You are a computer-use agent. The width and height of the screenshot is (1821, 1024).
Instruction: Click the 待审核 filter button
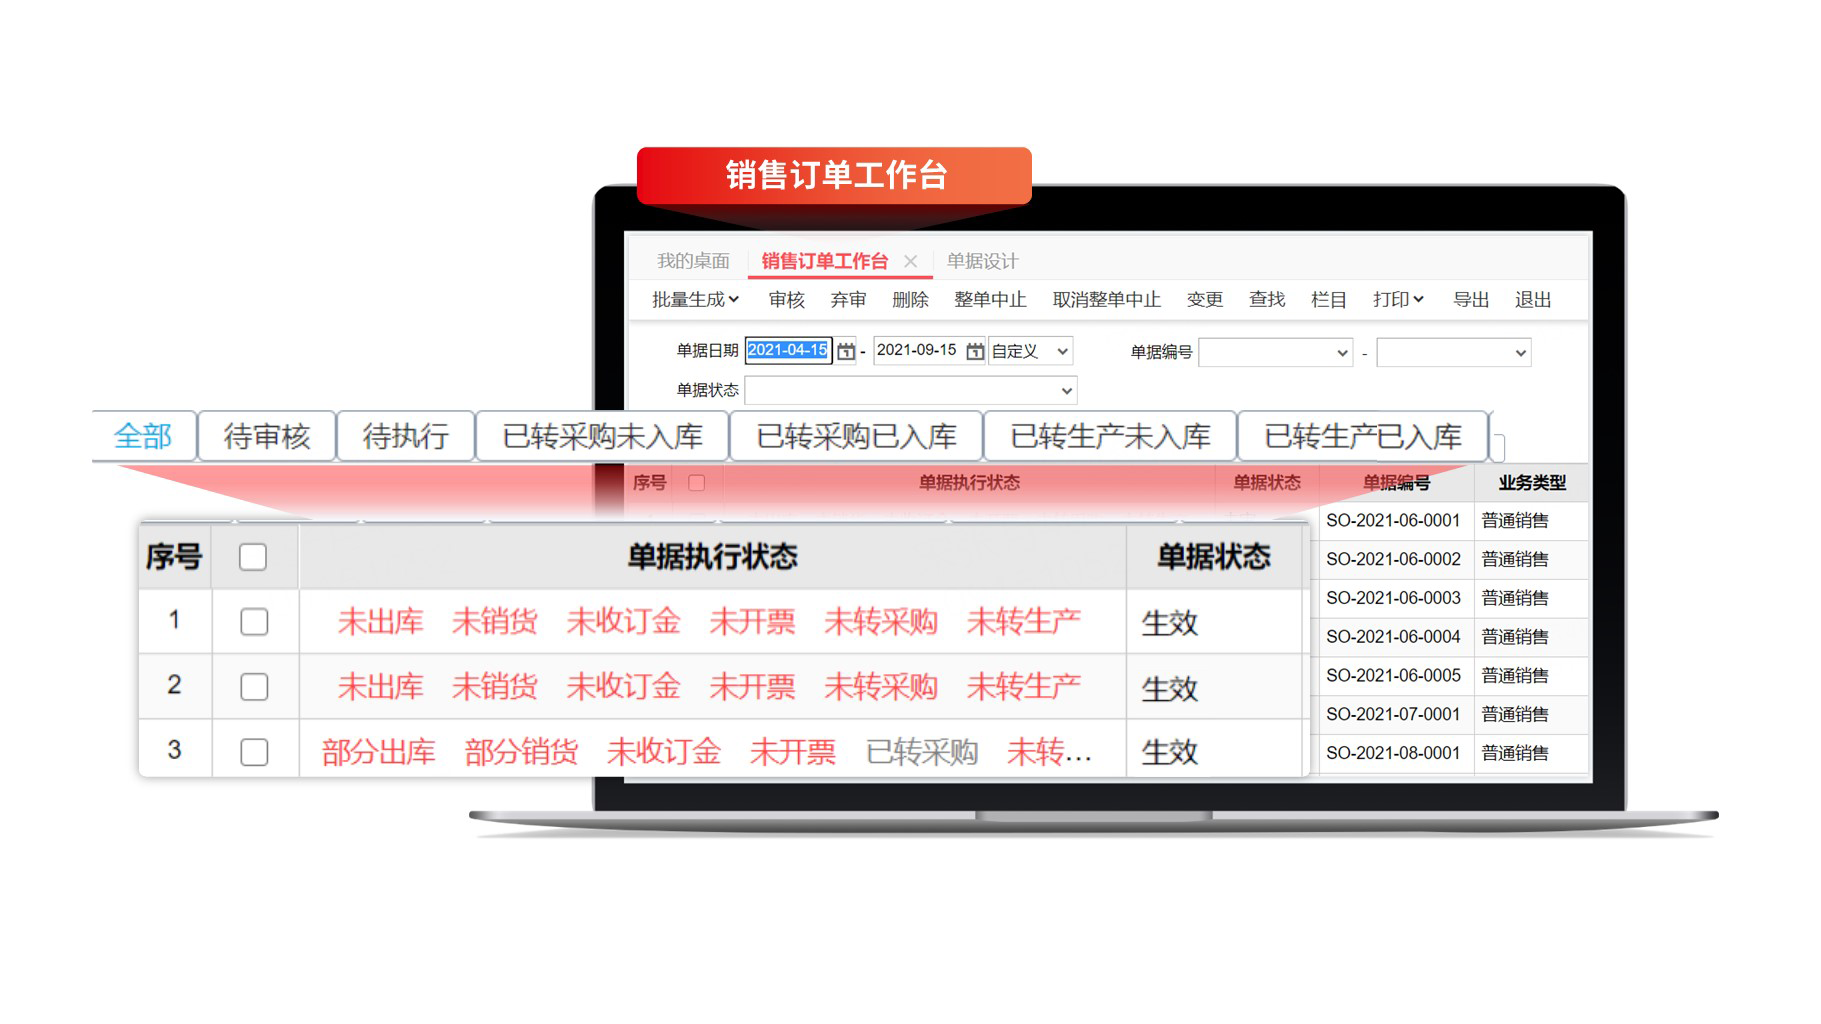266,435
